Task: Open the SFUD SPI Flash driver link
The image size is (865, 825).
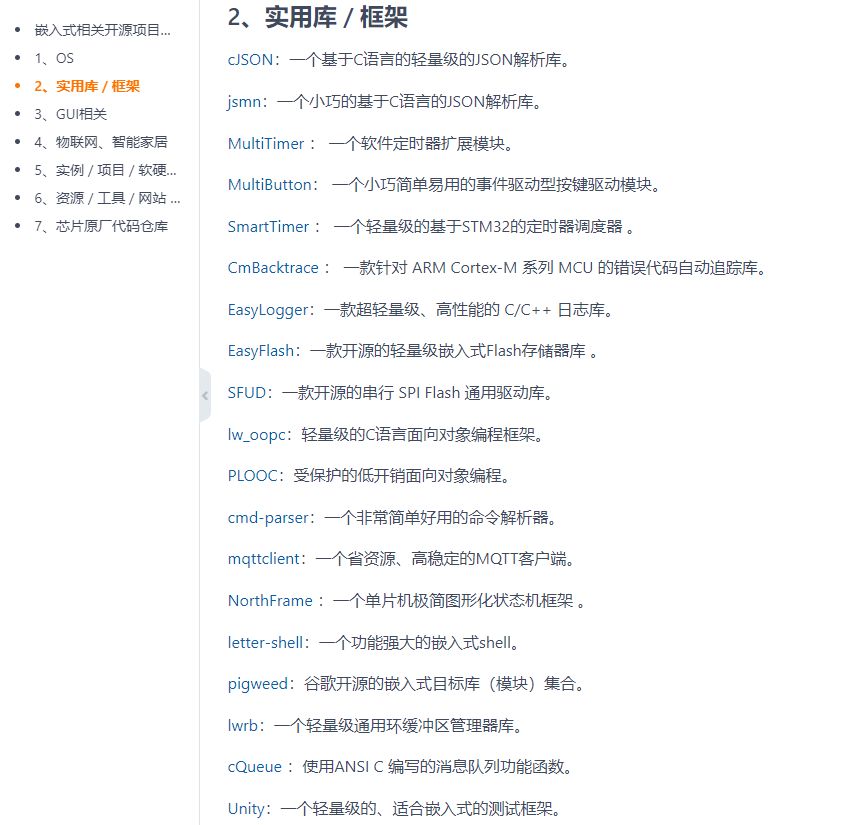Action: pyautogui.click(x=246, y=393)
